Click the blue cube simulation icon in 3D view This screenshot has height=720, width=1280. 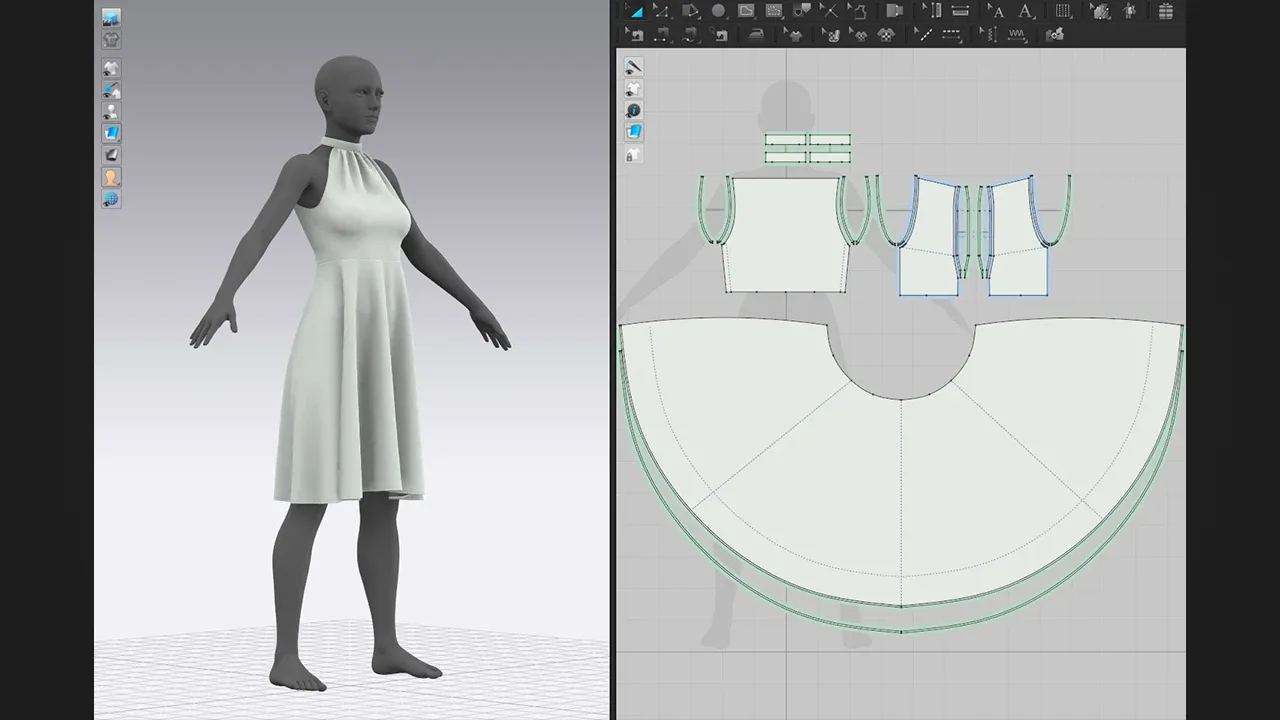111,17
